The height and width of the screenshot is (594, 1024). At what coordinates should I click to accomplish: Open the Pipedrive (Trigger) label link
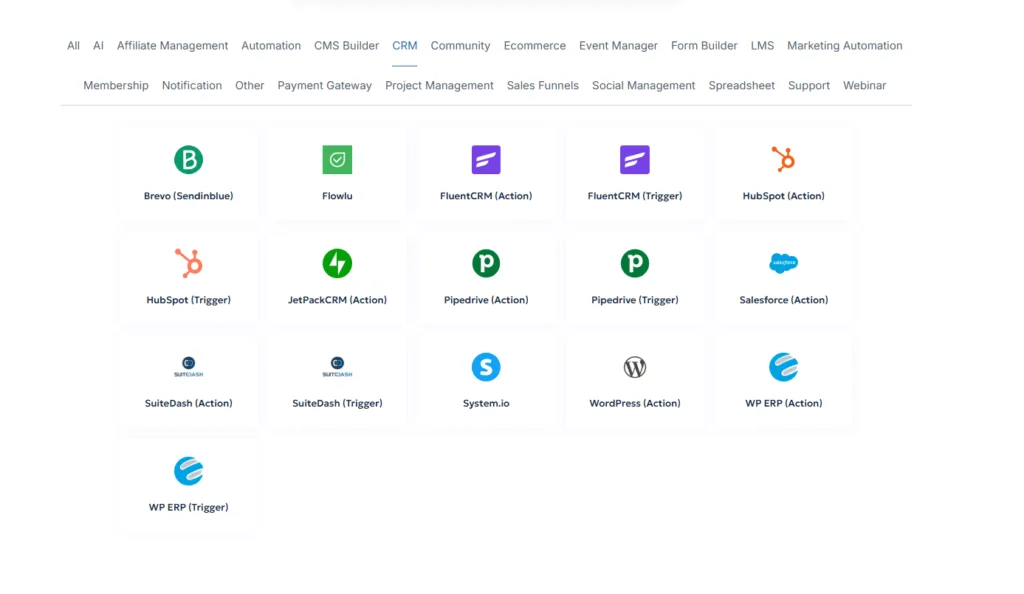click(635, 300)
